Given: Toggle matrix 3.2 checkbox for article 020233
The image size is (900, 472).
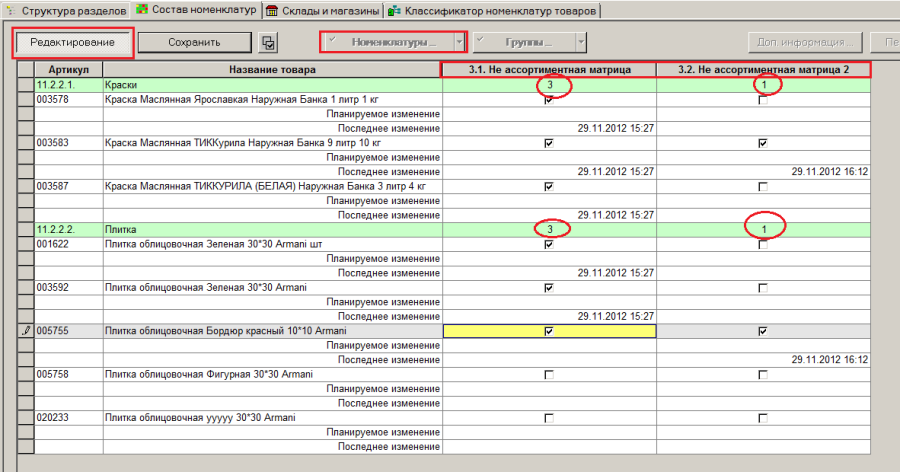Looking at the screenshot, I should coord(763,418).
